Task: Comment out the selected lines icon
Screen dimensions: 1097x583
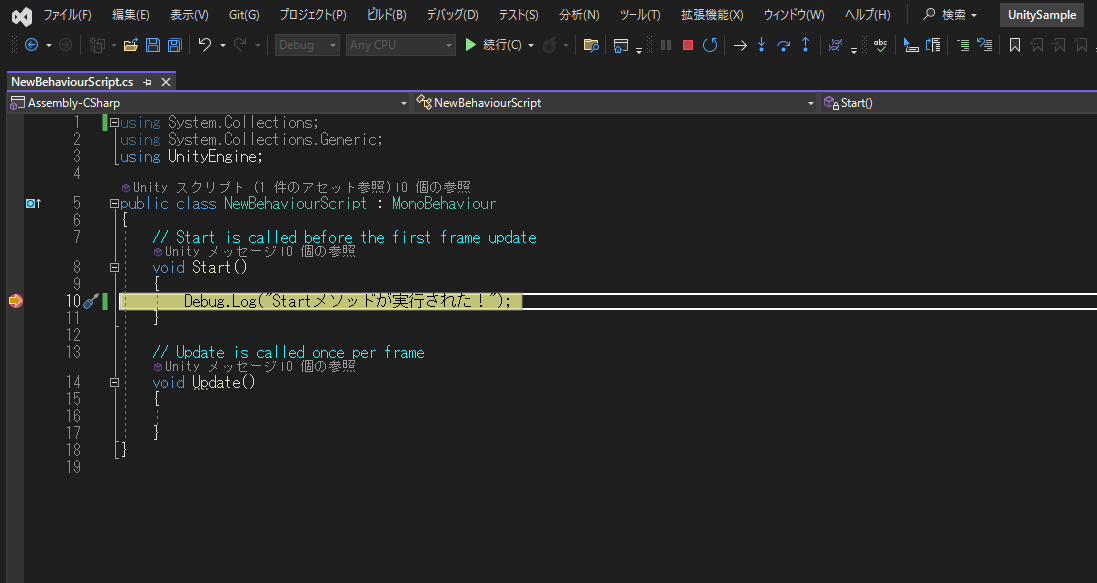Action: (x=963, y=45)
